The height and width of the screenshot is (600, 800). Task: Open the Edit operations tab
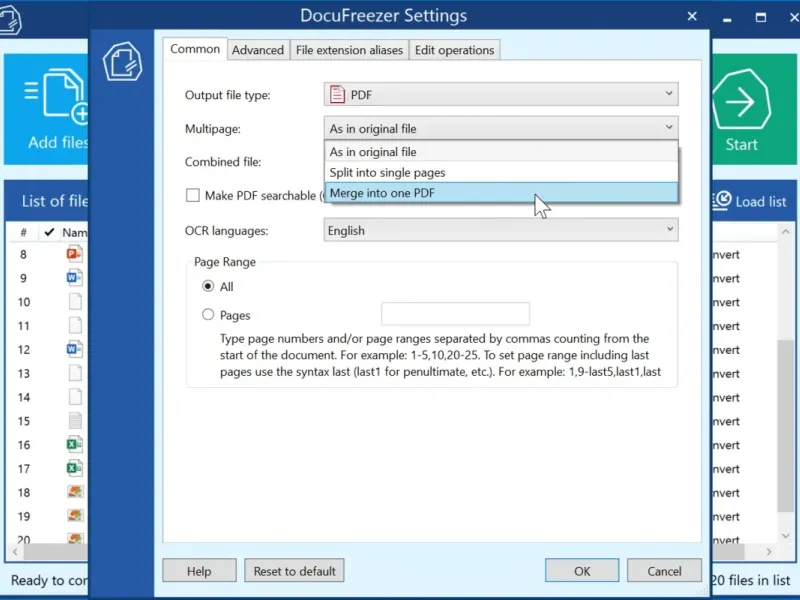click(455, 50)
